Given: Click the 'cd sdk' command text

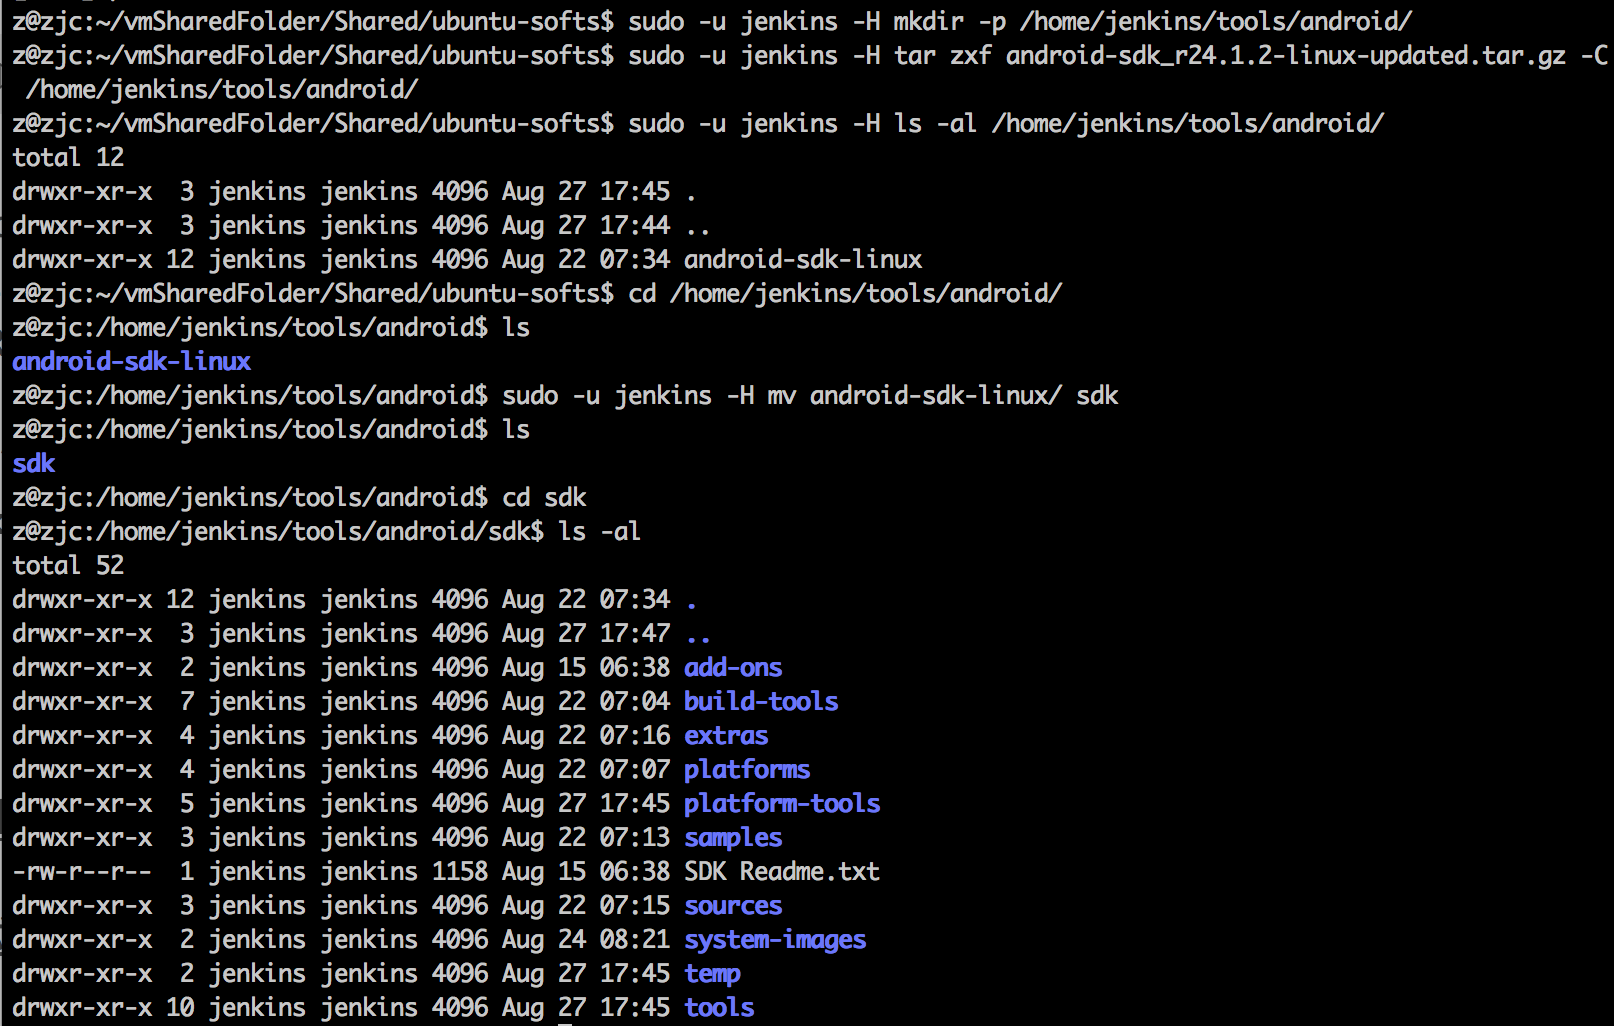Looking at the screenshot, I should click(x=544, y=497).
